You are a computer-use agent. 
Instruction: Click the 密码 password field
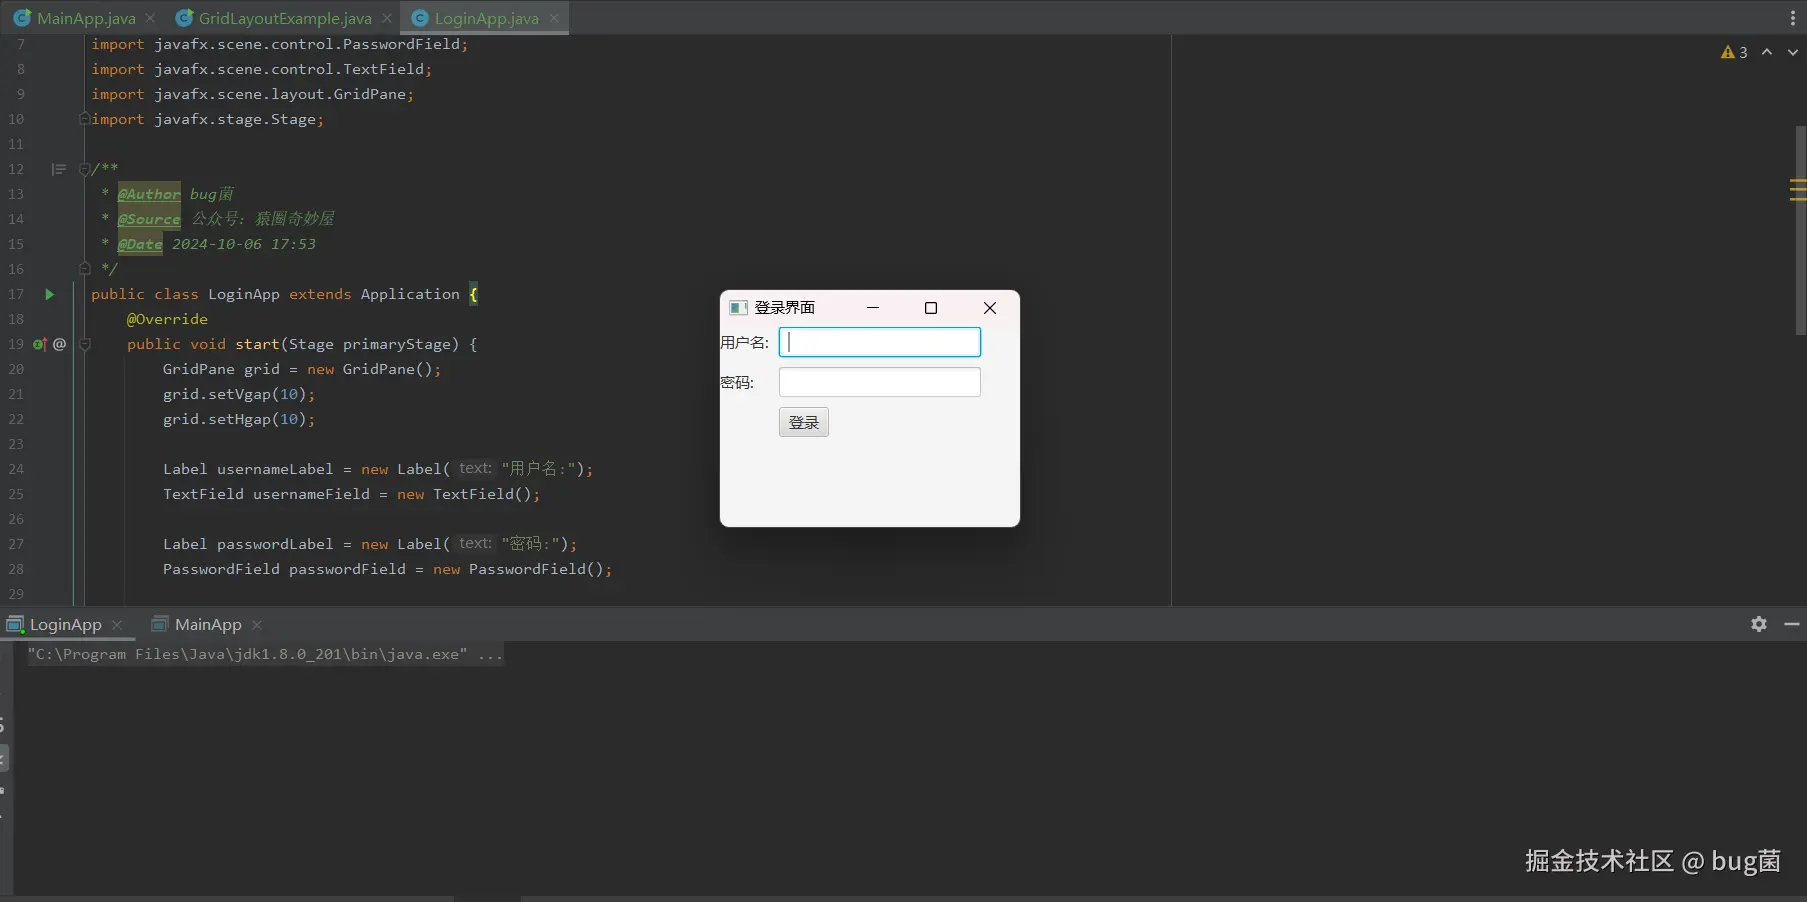click(x=880, y=382)
